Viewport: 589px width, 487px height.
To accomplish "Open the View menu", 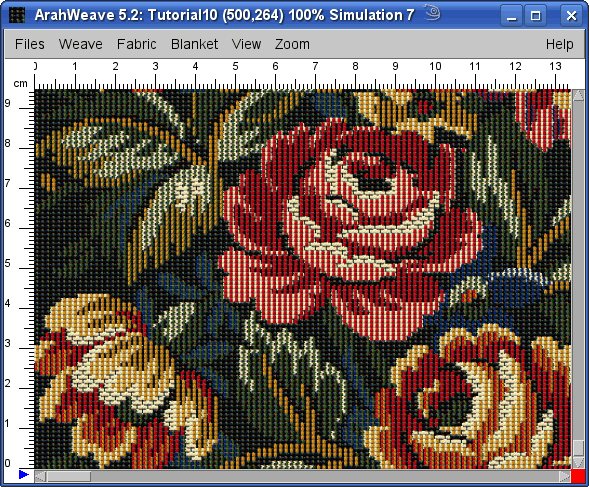I will (246, 44).
